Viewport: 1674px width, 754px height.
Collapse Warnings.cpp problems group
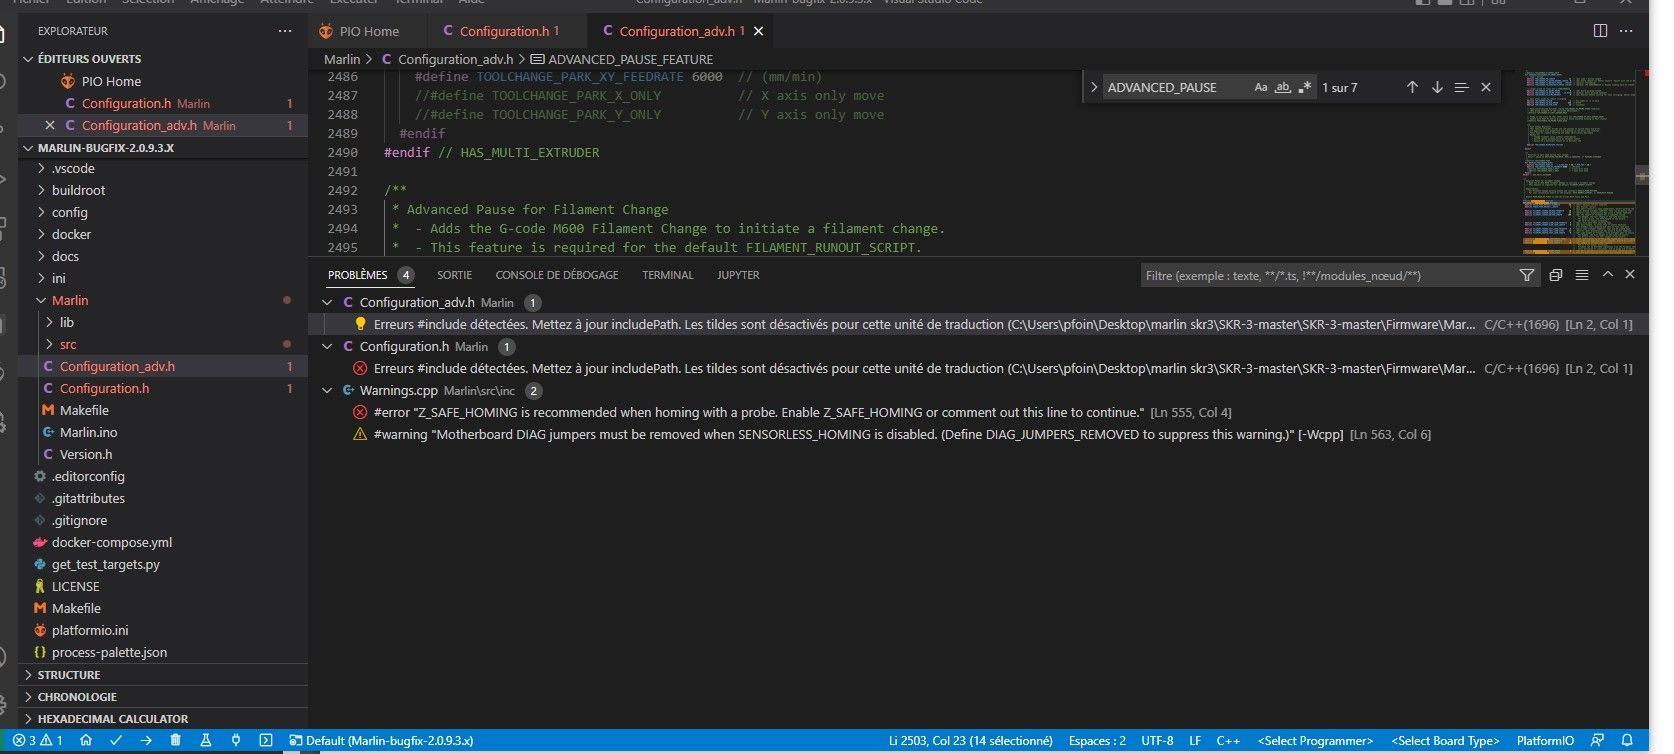coord(327,390)
